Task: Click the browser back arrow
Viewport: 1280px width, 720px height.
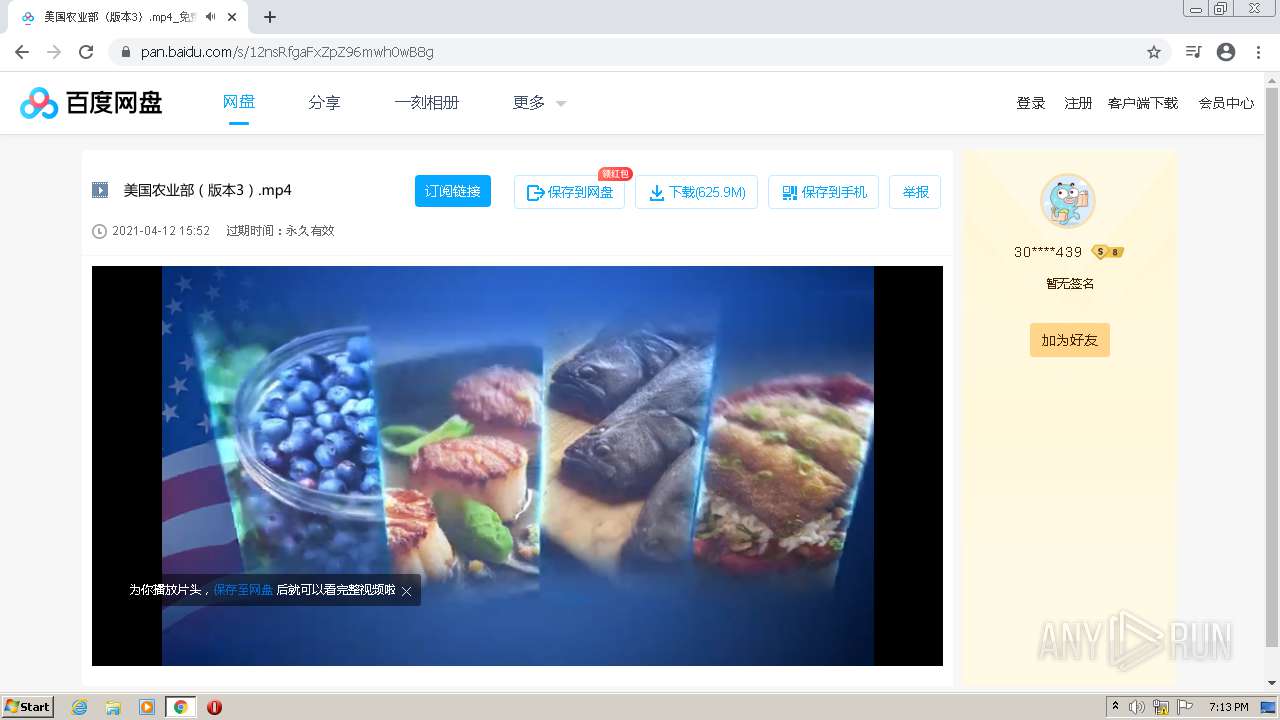Action: (22, 52)
